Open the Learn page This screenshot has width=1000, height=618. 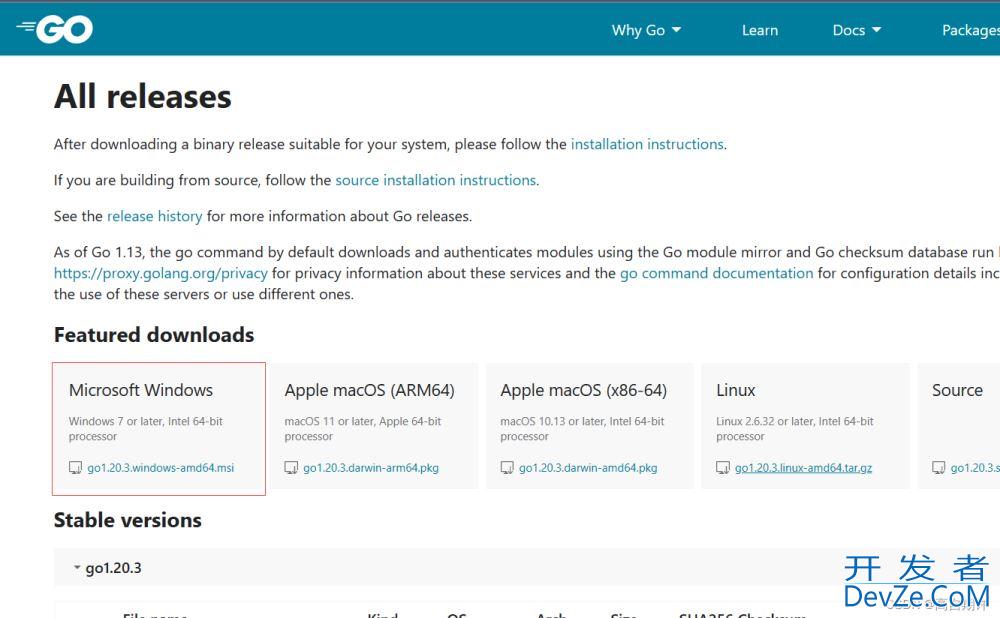point(760,30)
